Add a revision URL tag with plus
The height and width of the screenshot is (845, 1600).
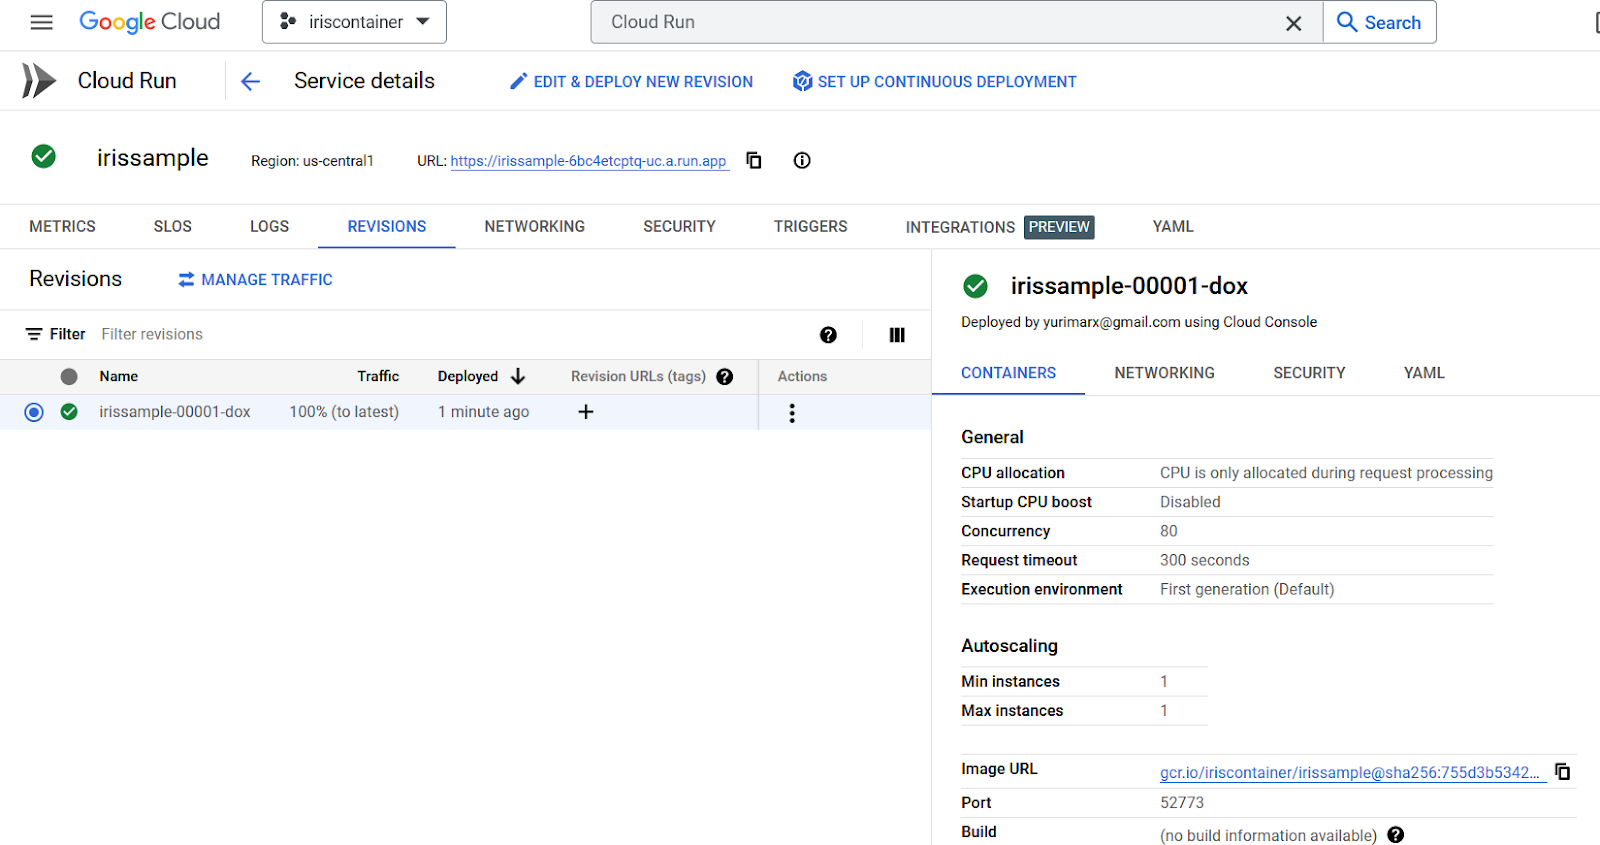(x=586, y=412)
